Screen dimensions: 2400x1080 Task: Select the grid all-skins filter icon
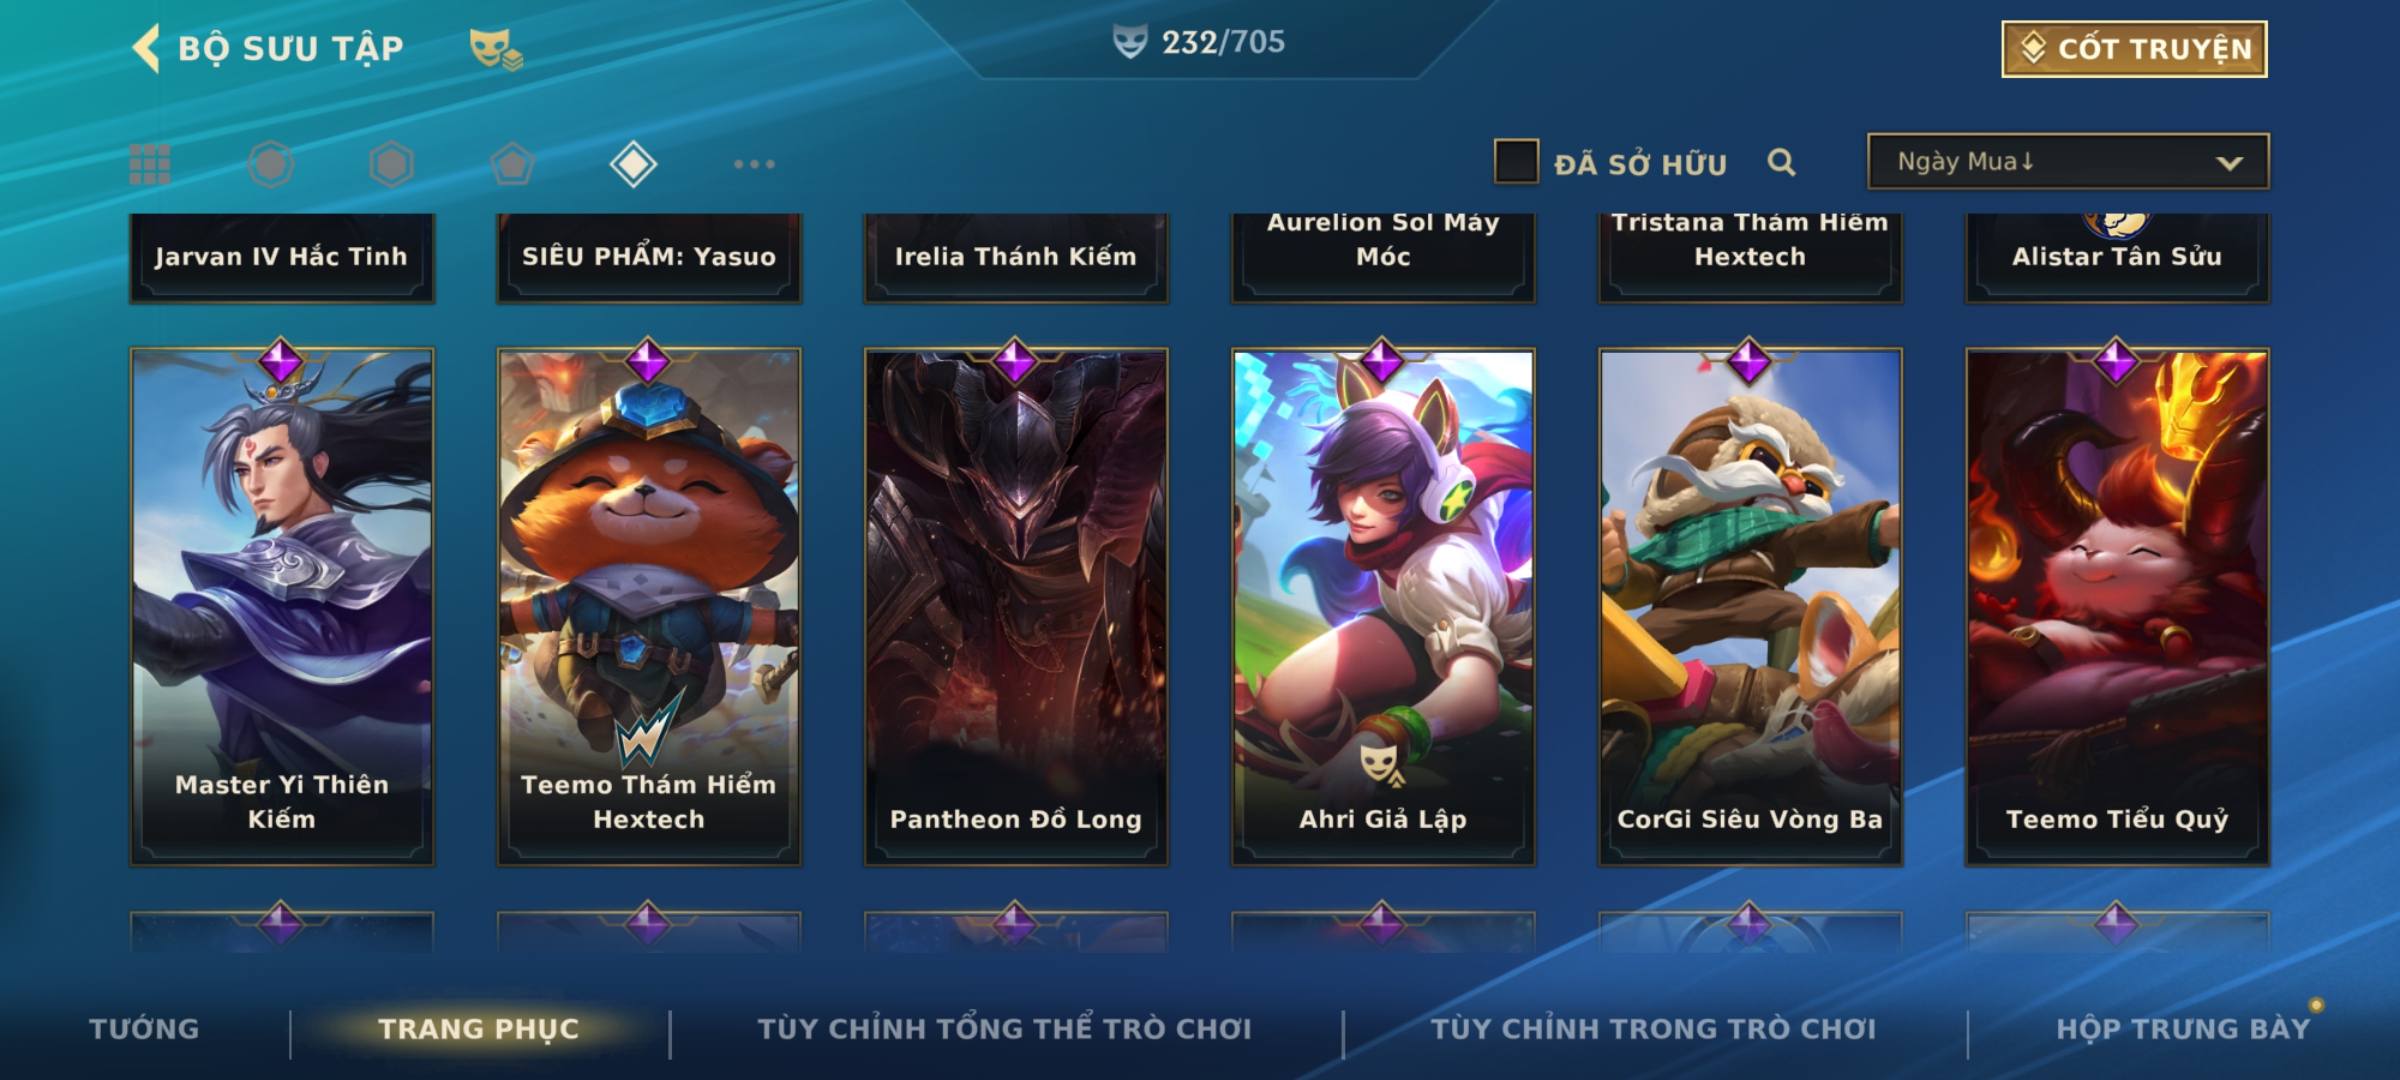pyautogui.click(x=150, y=164)
